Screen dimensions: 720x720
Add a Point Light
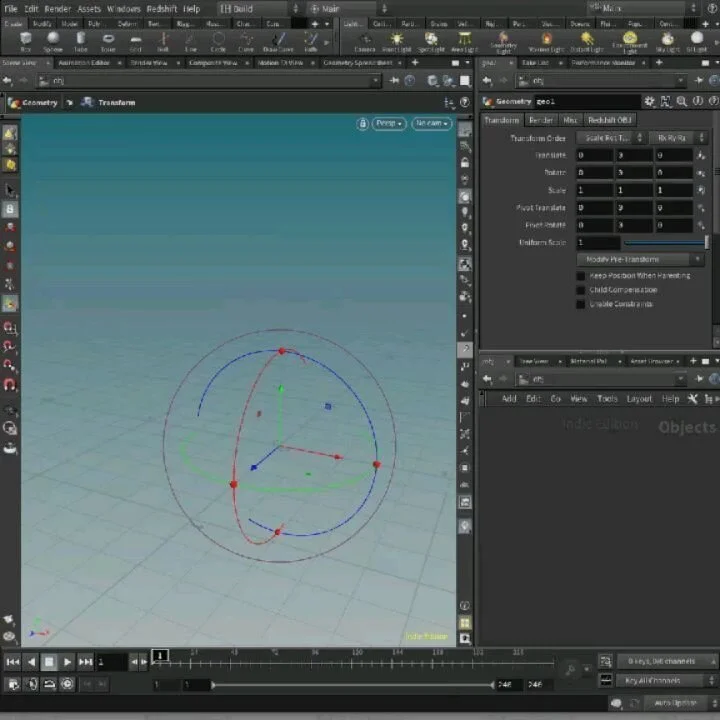[x=396, y=41]
